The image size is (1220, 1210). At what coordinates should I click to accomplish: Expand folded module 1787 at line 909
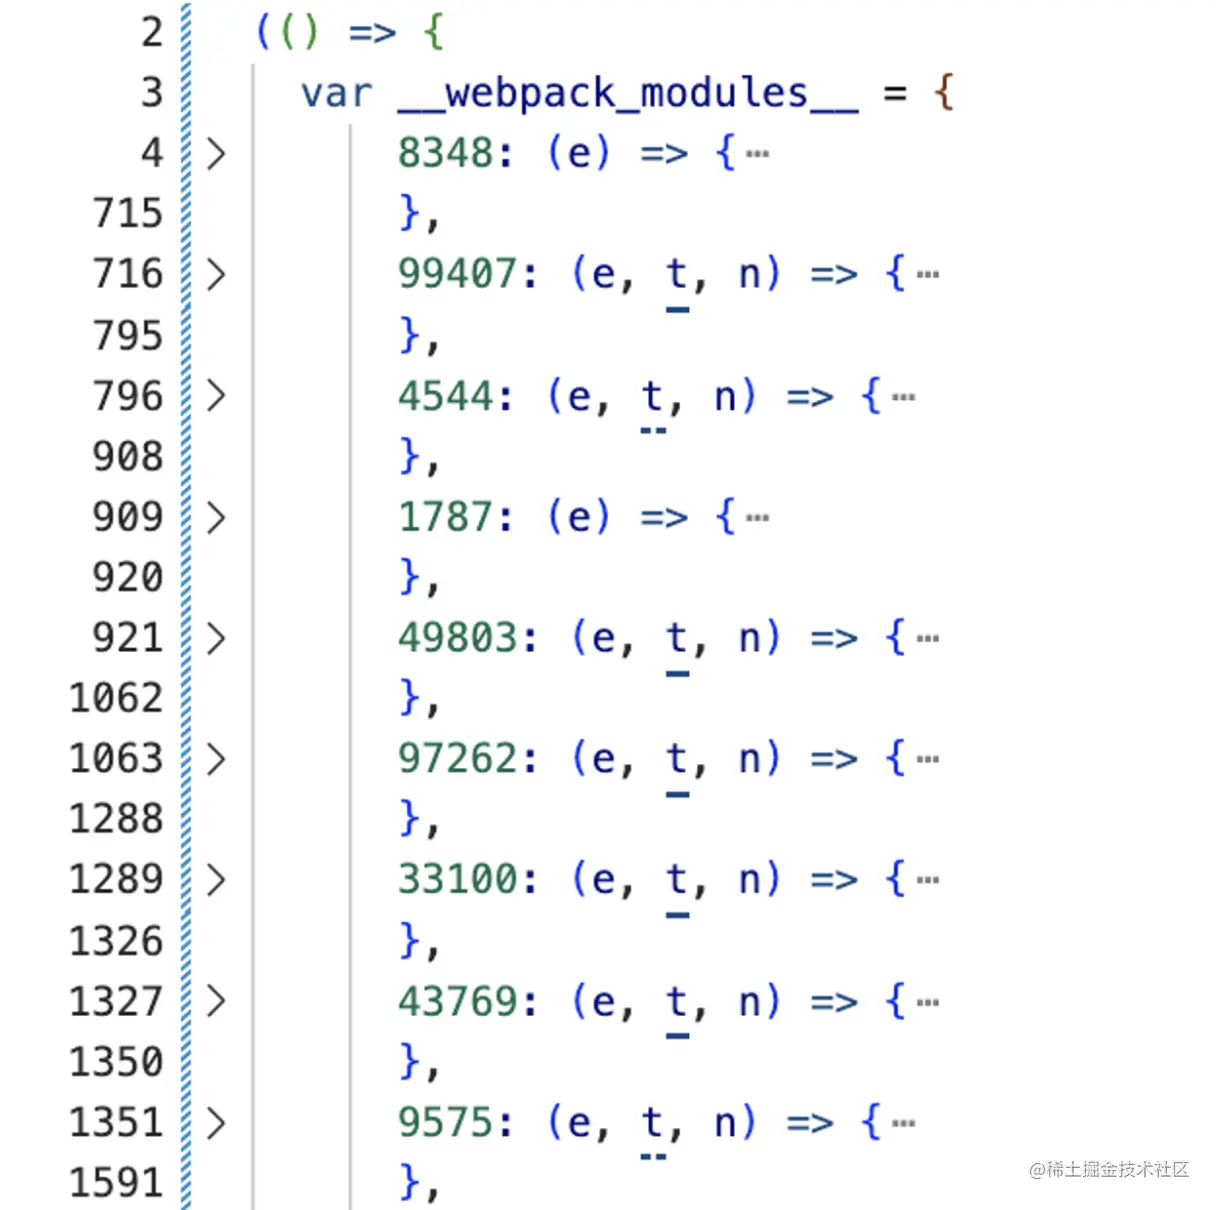coord(215,518)
